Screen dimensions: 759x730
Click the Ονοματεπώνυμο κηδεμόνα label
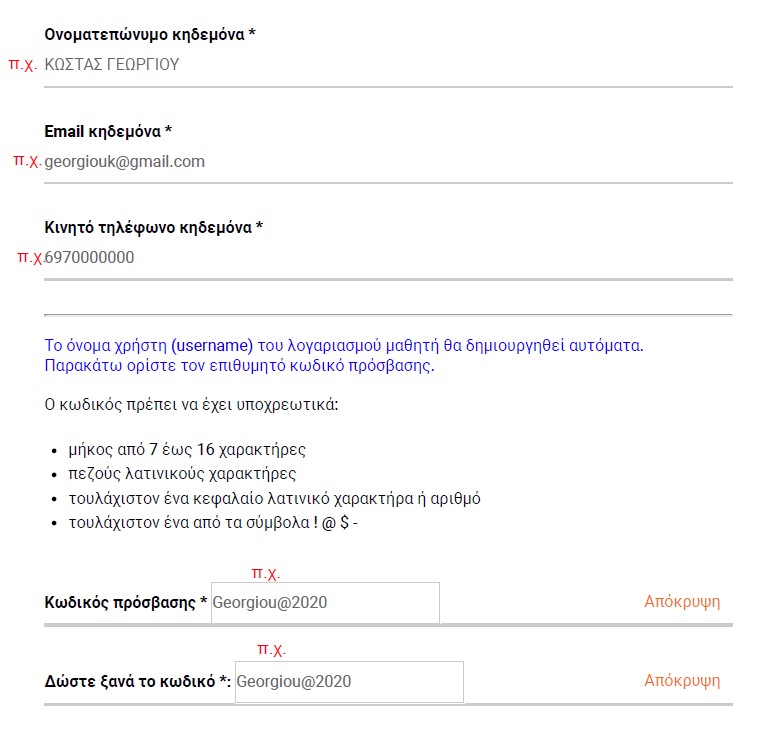coord(150,34)
